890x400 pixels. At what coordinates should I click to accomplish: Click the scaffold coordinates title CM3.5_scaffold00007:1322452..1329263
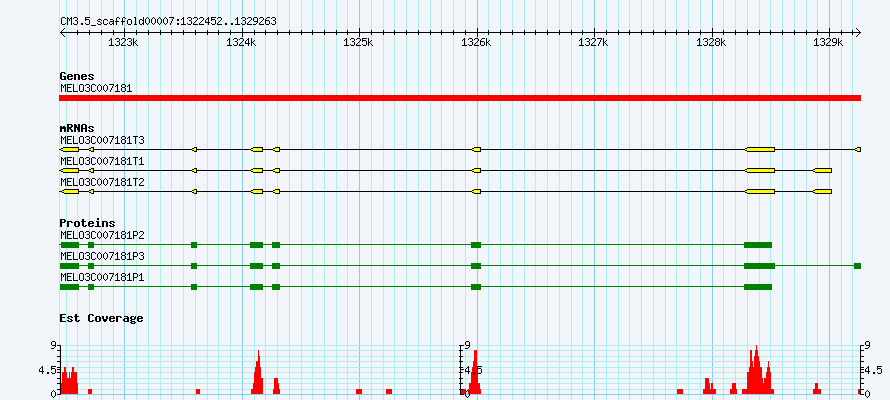pos(168,21)
